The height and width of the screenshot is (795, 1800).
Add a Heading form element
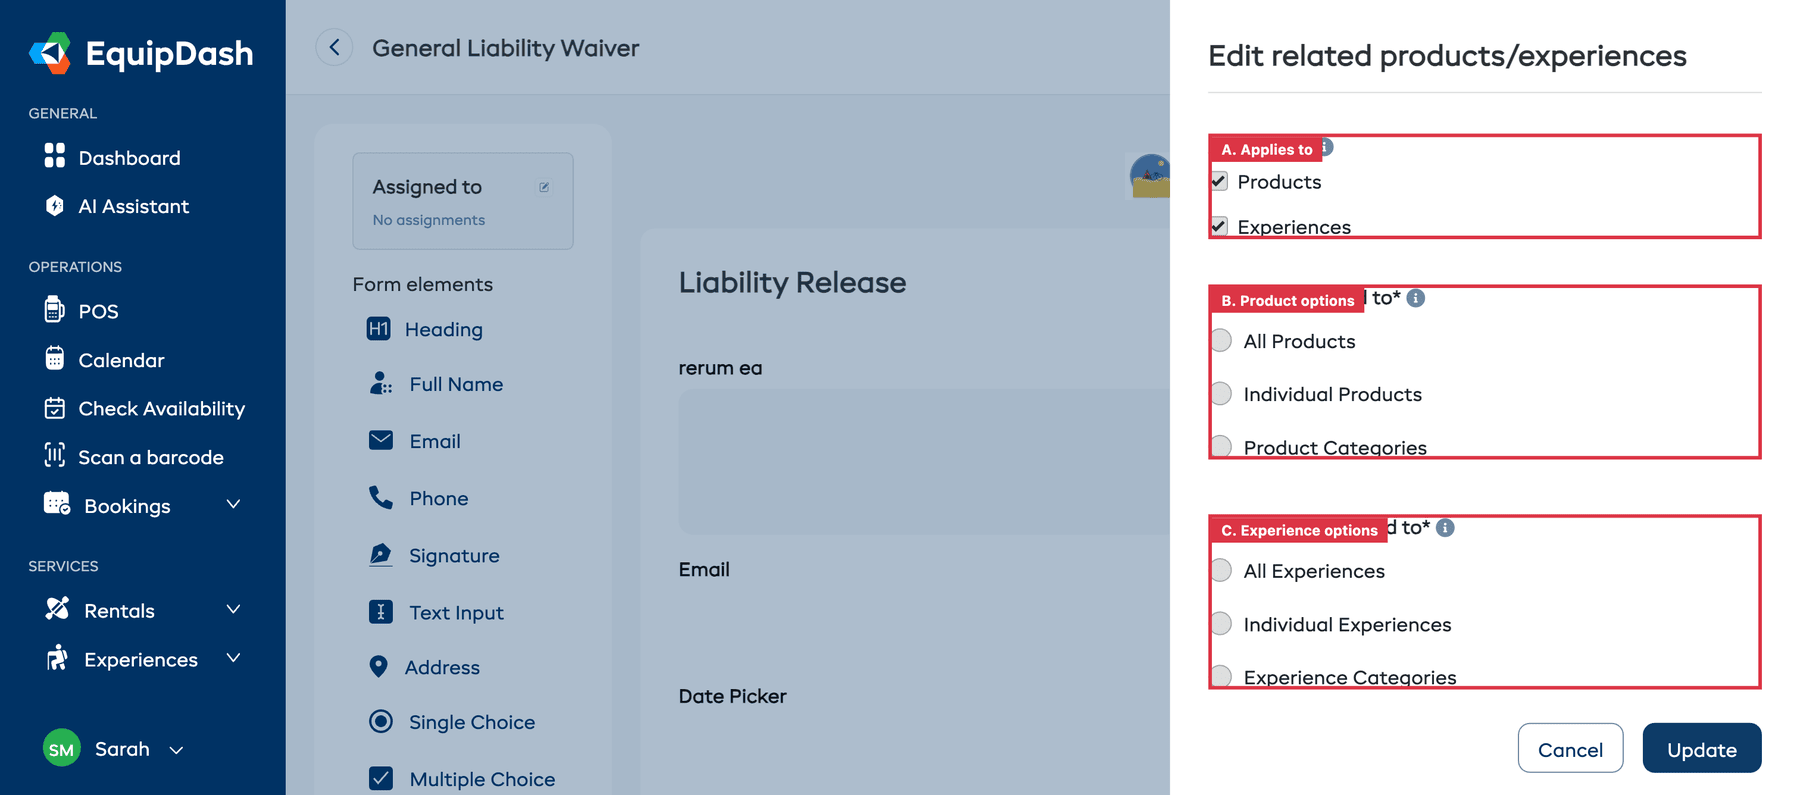click(x=443, y=329)
